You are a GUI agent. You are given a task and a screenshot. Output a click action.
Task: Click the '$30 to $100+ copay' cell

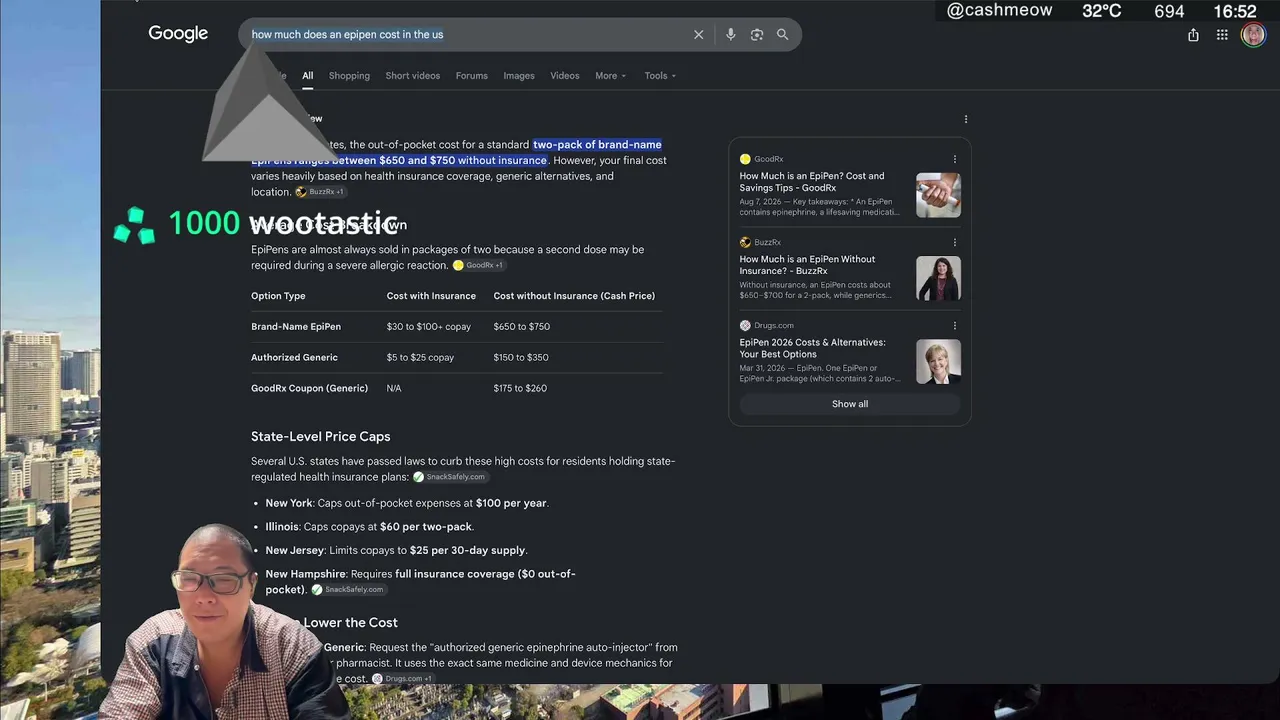point(431,327)
